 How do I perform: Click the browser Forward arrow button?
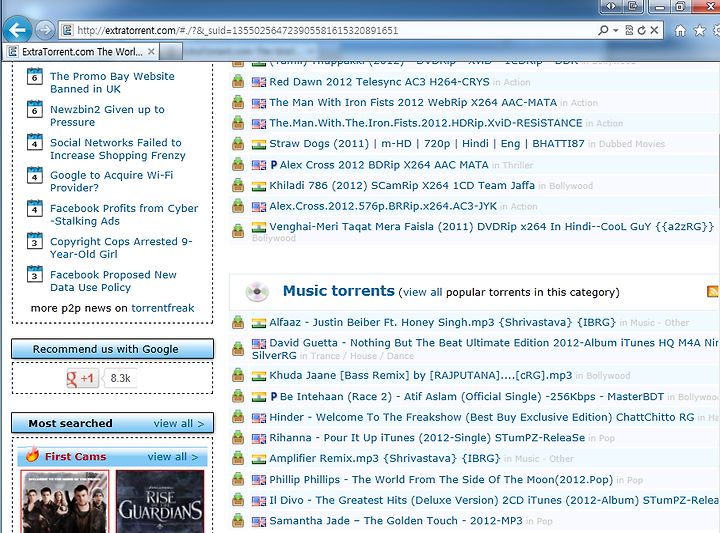point(45,30)
